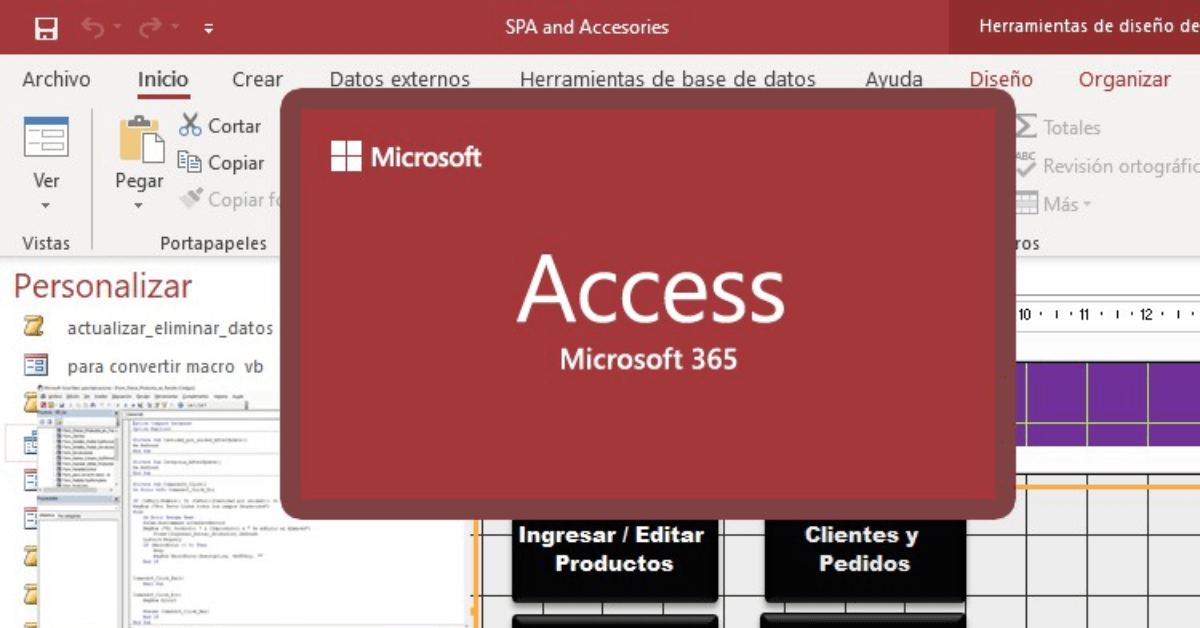Click the SPA and Accesories title
Viewport: 1200px width, 628px height.
(x=587, y=27)
